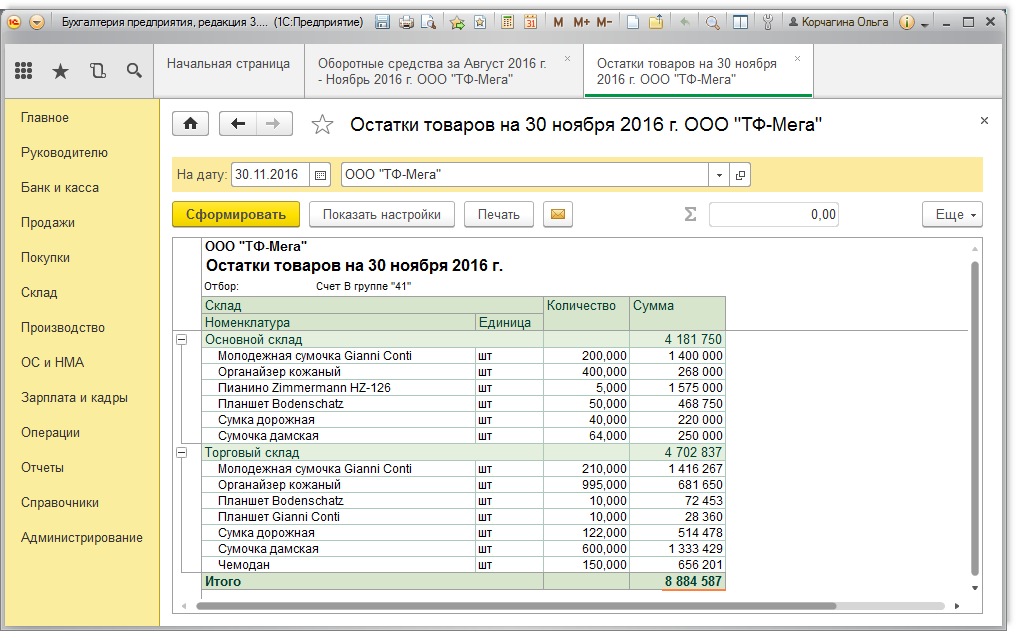Open Print Preview from the title bar
Viewport: 1016px width, 631px height.
point(428,22)
